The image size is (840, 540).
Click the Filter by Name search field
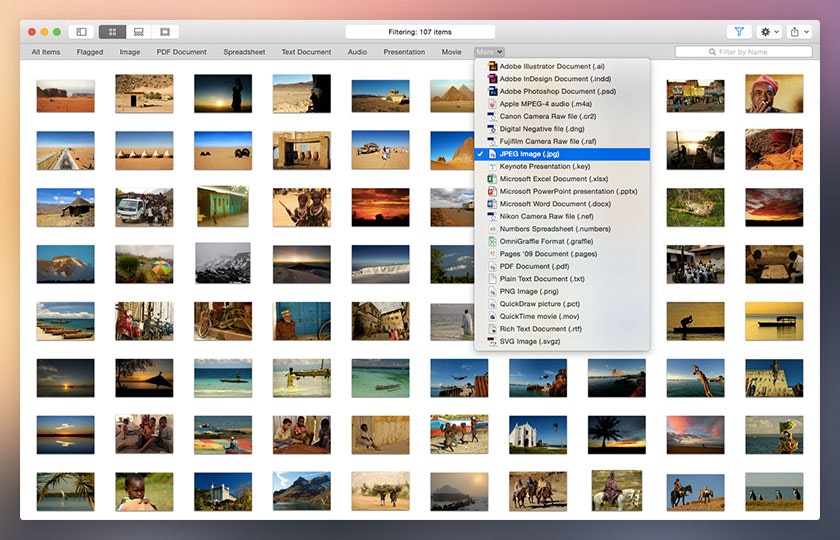coord(744,52)
